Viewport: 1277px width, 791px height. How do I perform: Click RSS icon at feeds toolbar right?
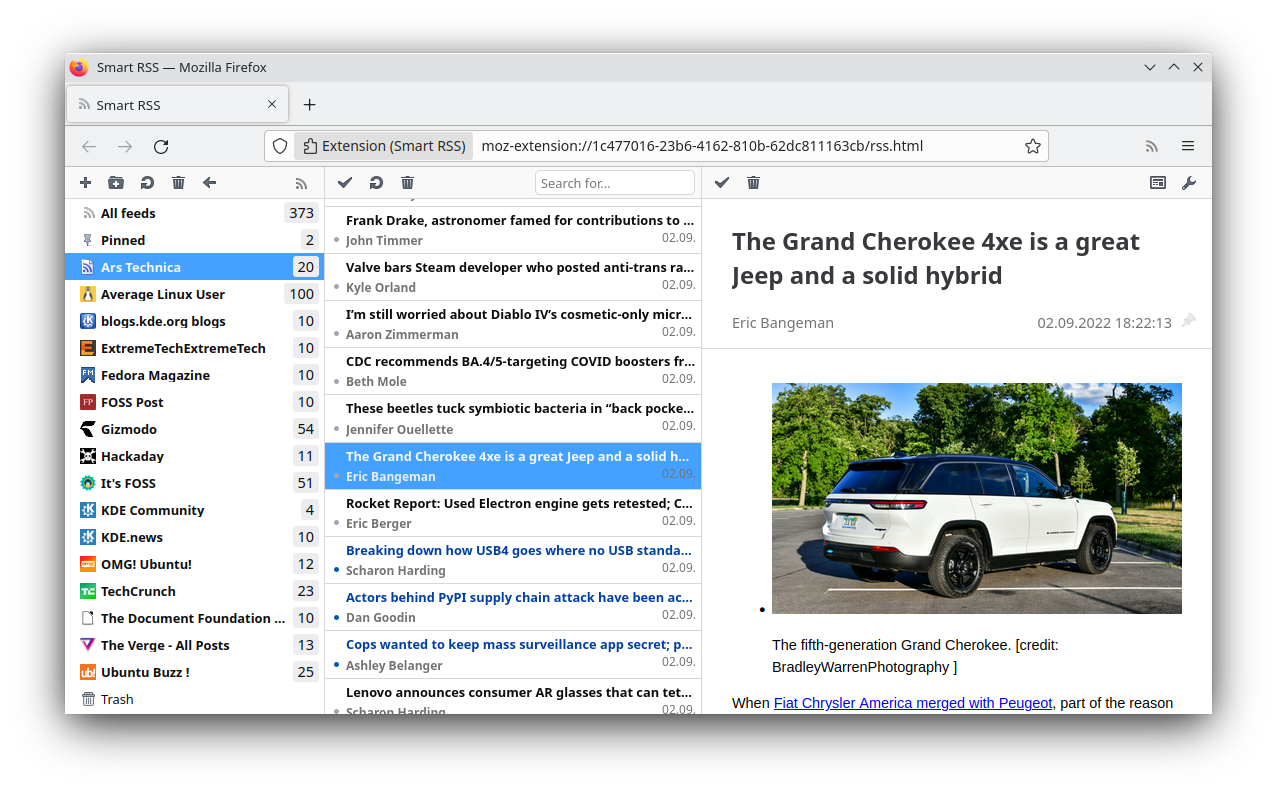[x=301, y=183]
